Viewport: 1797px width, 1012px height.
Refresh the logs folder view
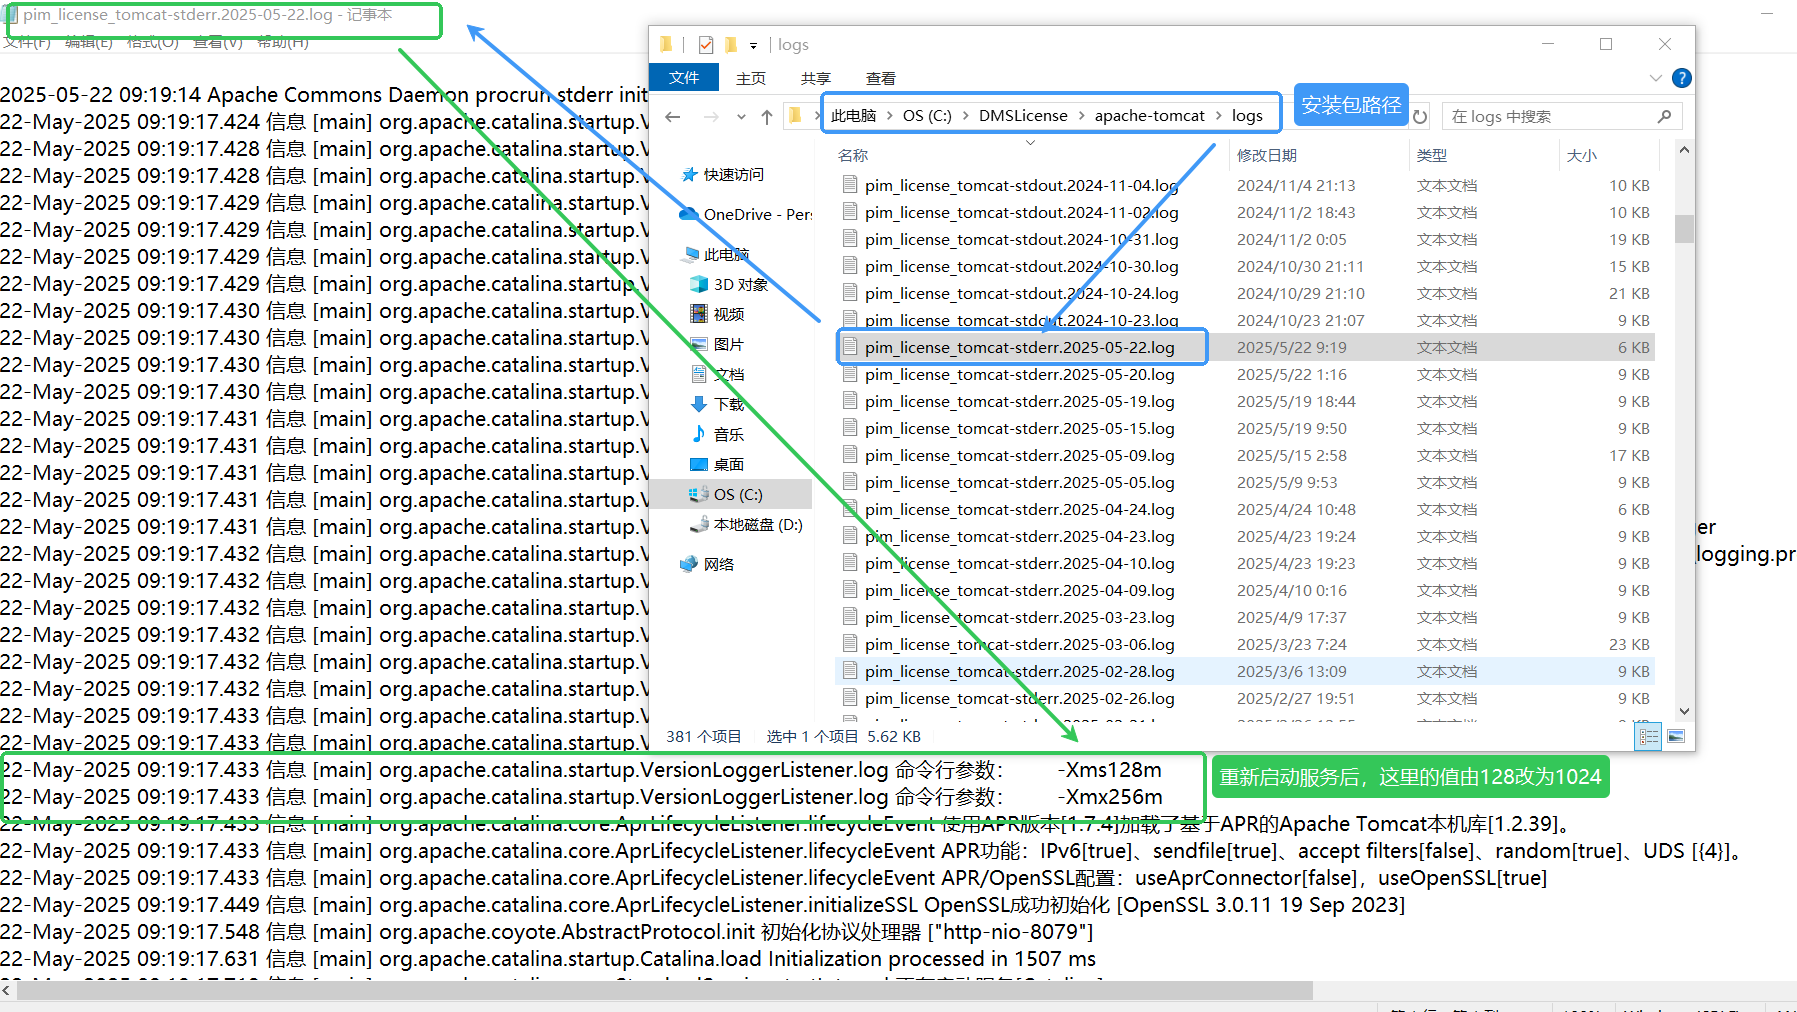(1420, 117)
